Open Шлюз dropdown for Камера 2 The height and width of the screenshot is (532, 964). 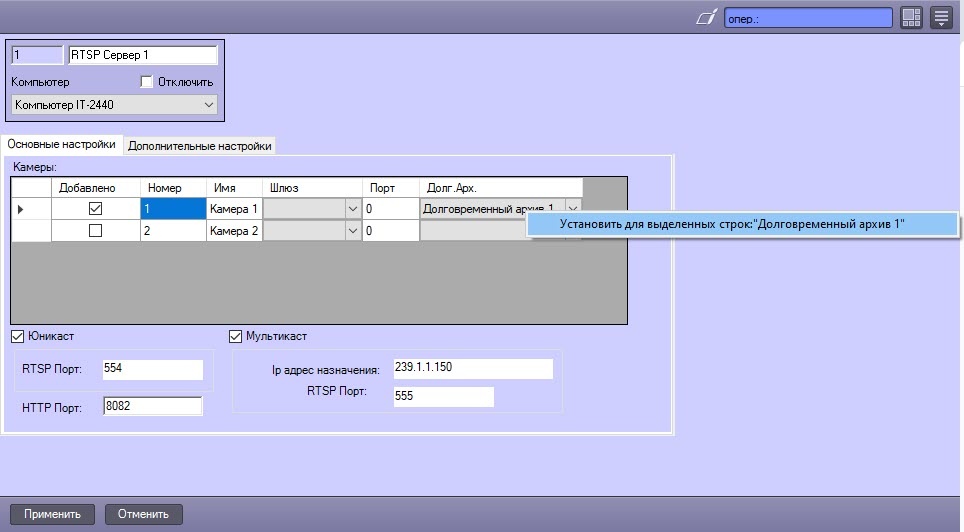(x=353, y=231)
